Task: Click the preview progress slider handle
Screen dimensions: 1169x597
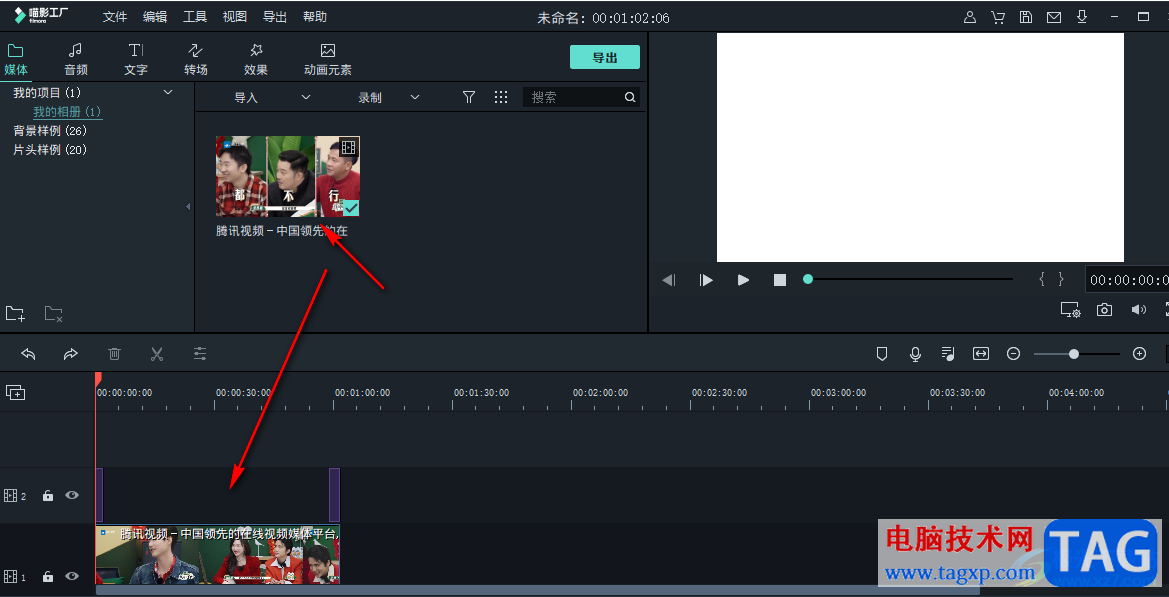Action: [807, 279]
